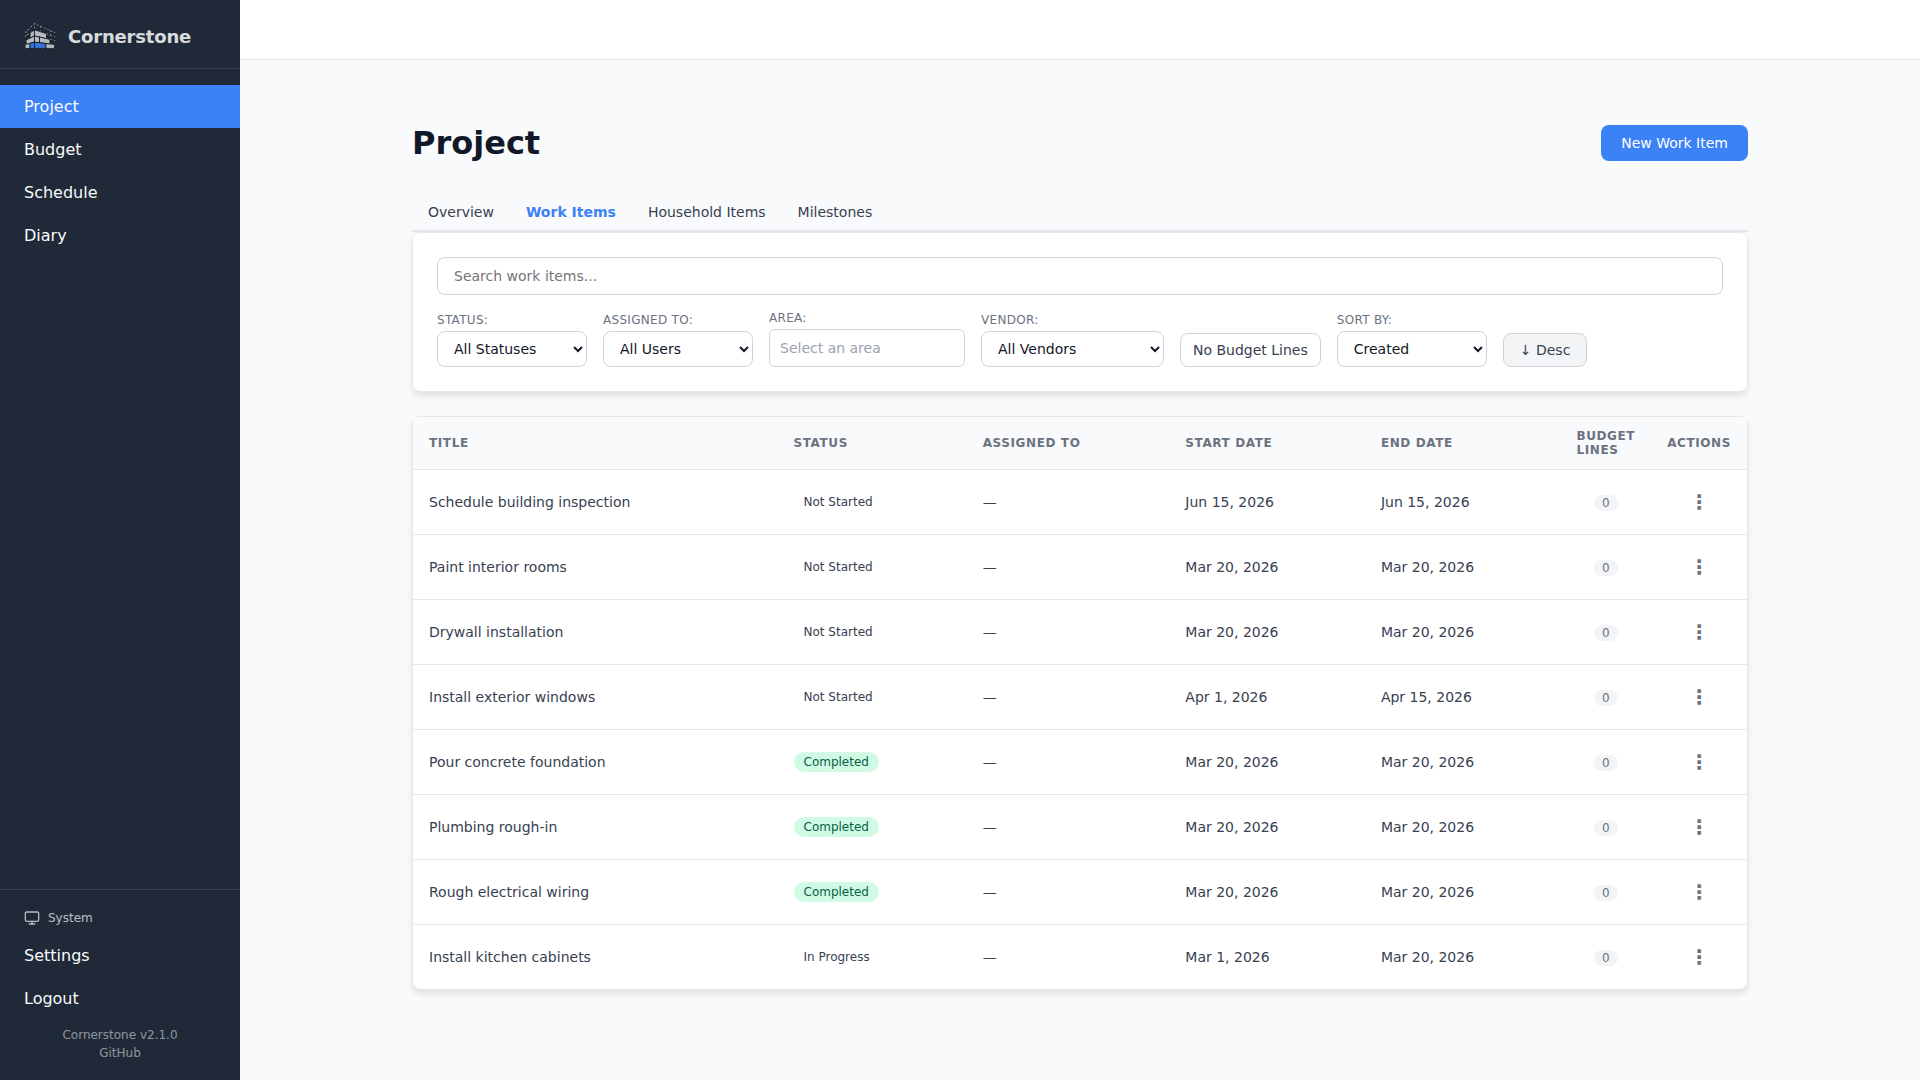
Task: Open the Sort By Created dropdown
Action: (x=1411, y=349)
